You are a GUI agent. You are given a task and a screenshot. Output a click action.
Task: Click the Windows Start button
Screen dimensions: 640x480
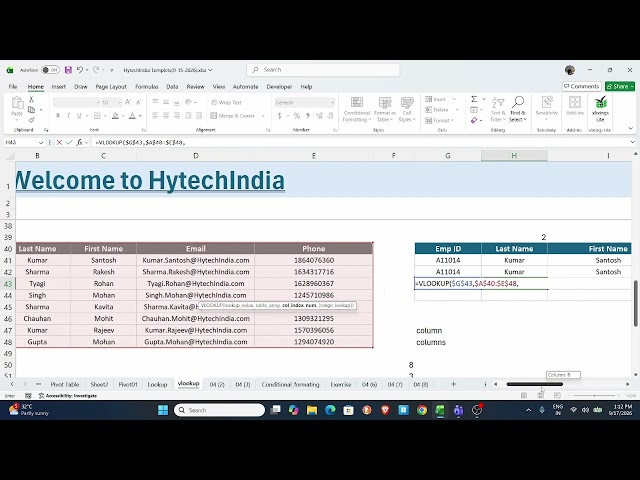click(x=163, y=410)
